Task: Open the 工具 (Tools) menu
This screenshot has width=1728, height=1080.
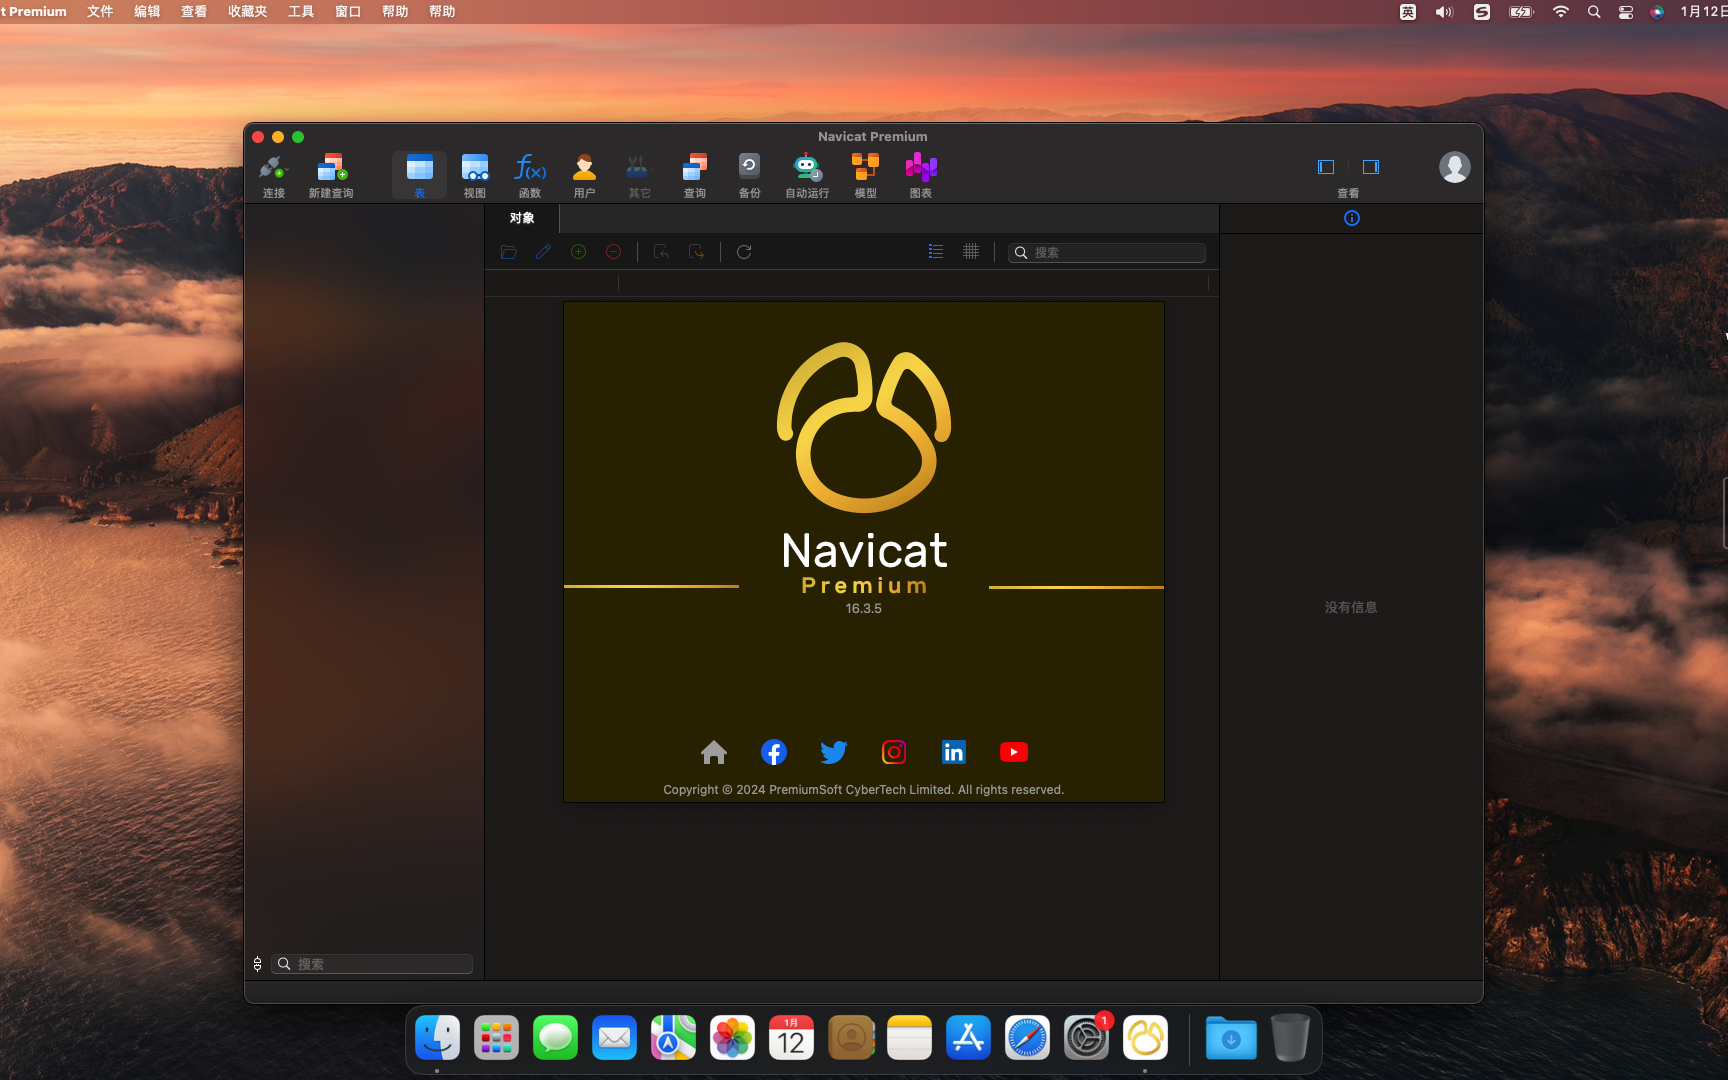Action: point(301,12)
